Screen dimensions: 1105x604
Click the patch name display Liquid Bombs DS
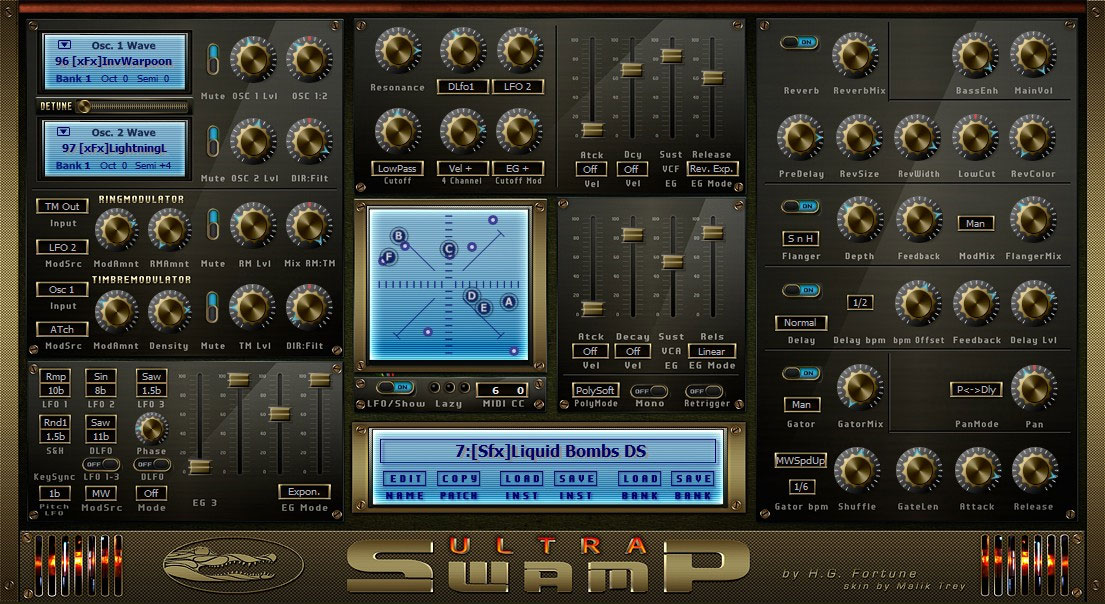coord(548,451)
